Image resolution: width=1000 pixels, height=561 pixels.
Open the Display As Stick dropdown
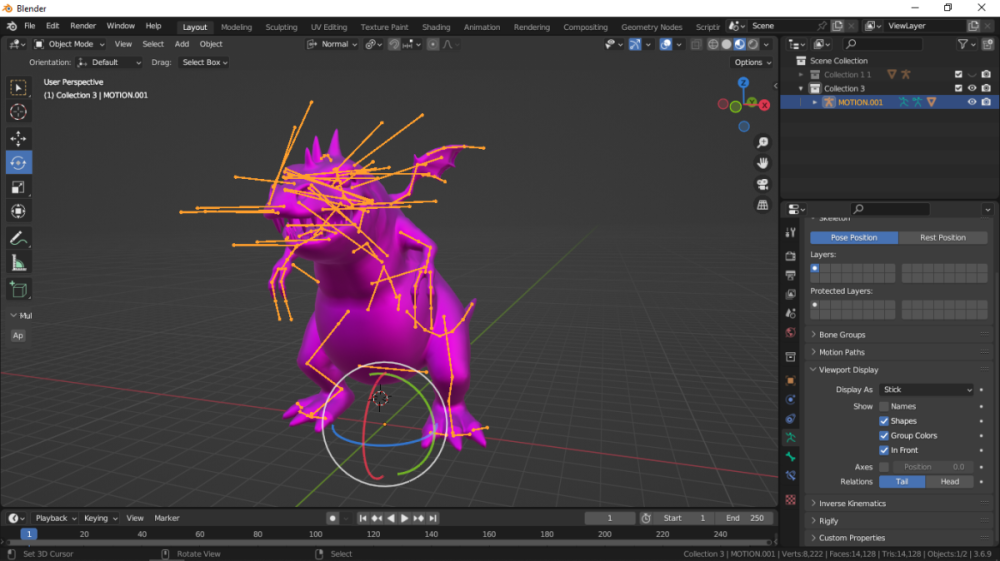(x=927, y=390)
